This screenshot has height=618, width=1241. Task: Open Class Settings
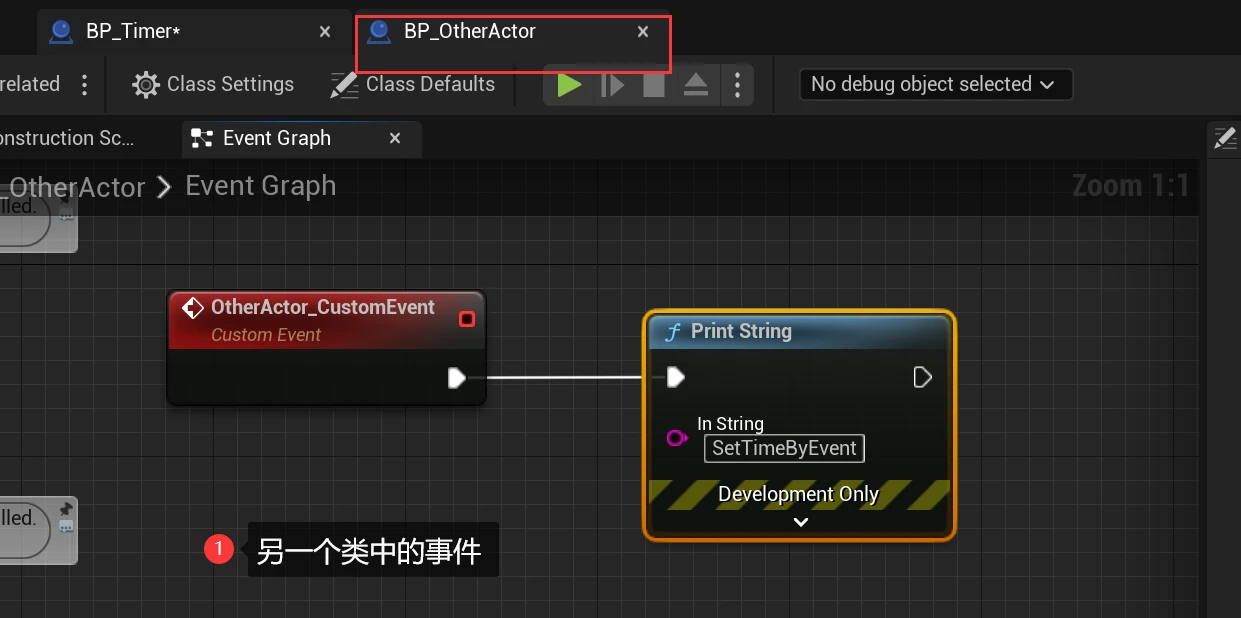pos(214,84)
